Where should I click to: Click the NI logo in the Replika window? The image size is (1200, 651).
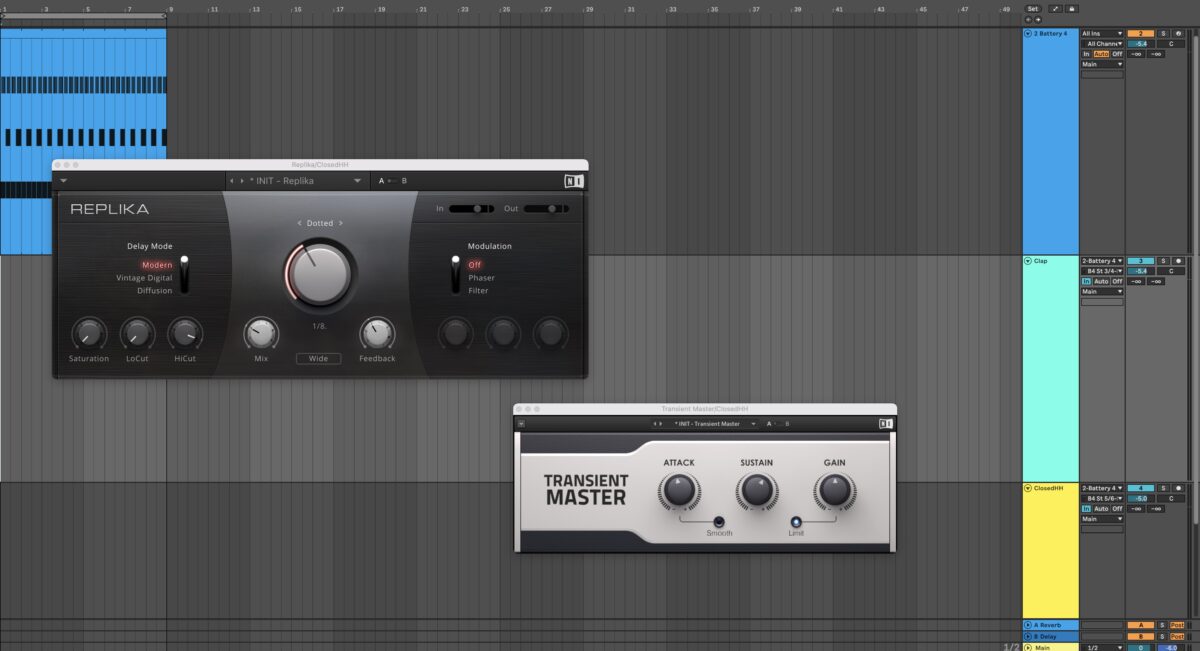(x=573, y=181)
